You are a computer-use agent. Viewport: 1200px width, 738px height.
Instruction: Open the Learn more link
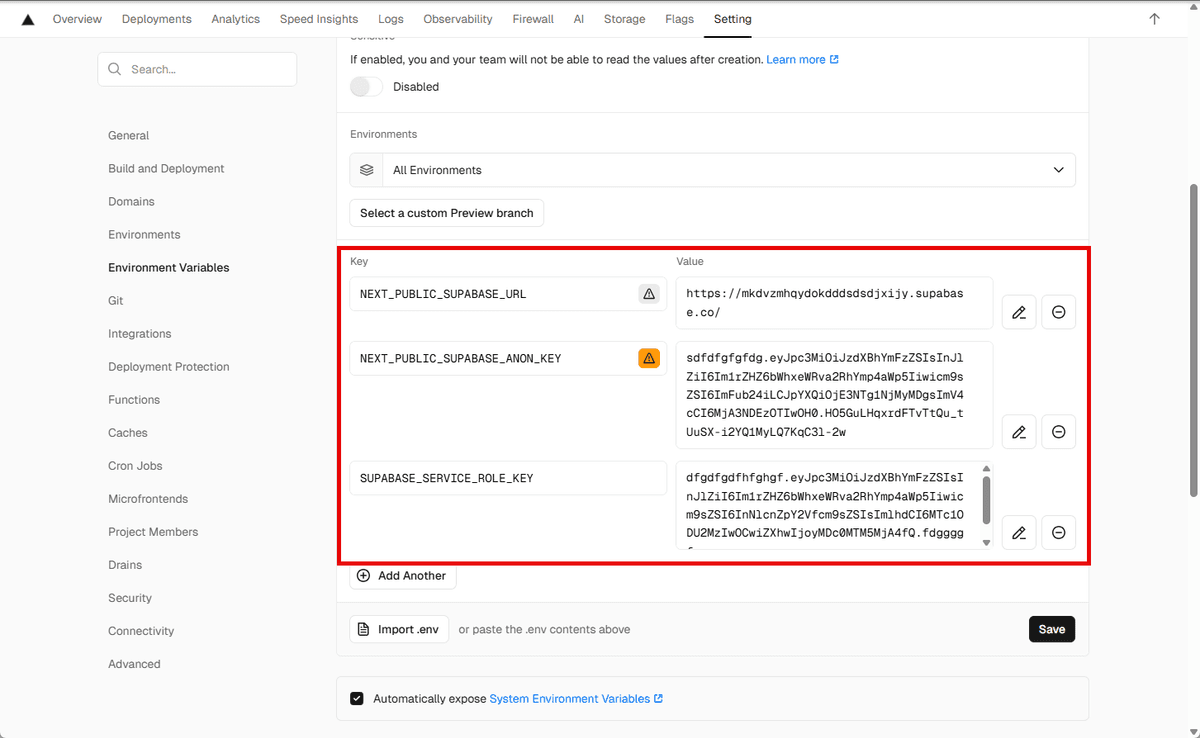click(796, 59)
